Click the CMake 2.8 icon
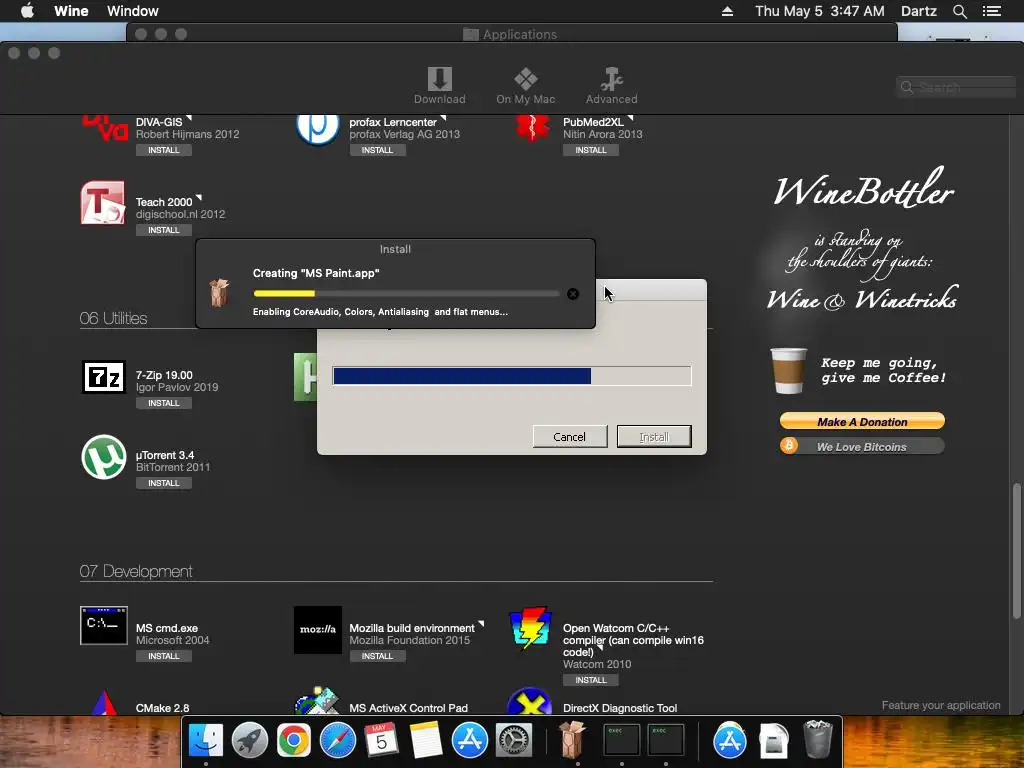 point(104,703)
